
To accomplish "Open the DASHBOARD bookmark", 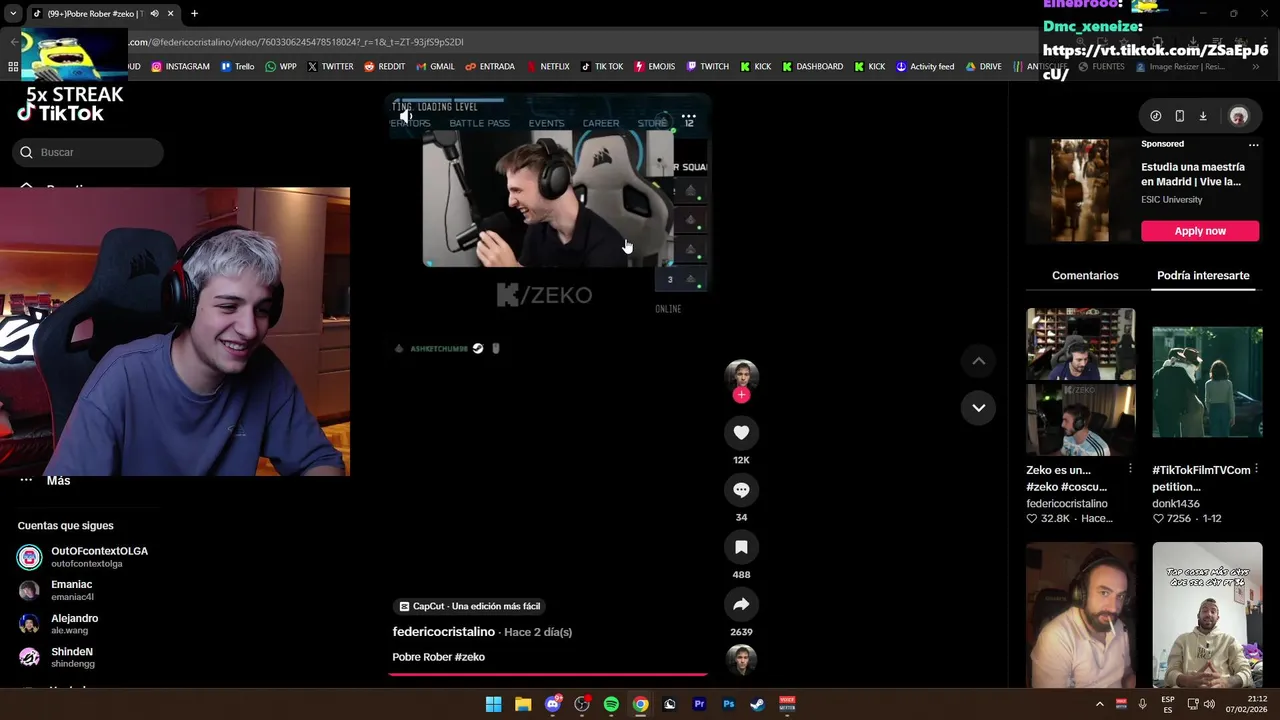I will coord(812,67).
